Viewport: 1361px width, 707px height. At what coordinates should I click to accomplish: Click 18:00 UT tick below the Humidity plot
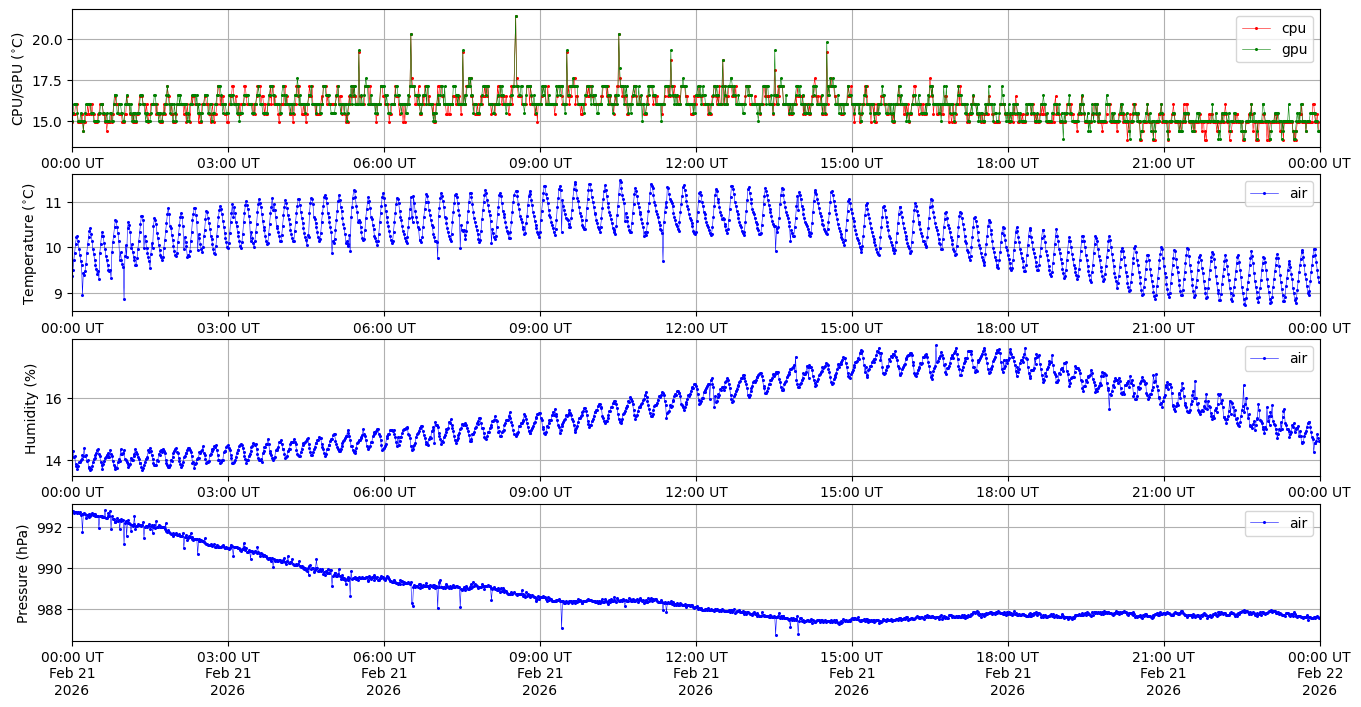click(1007, 492)
